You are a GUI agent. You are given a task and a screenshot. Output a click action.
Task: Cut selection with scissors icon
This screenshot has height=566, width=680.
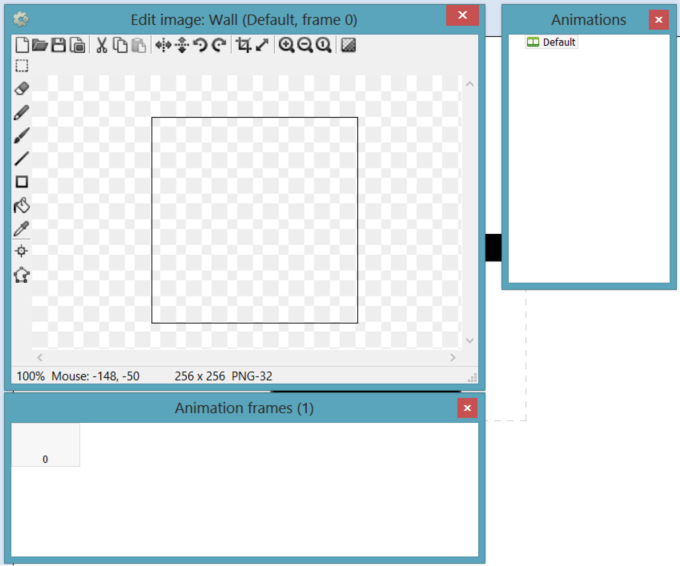point(101,45)
